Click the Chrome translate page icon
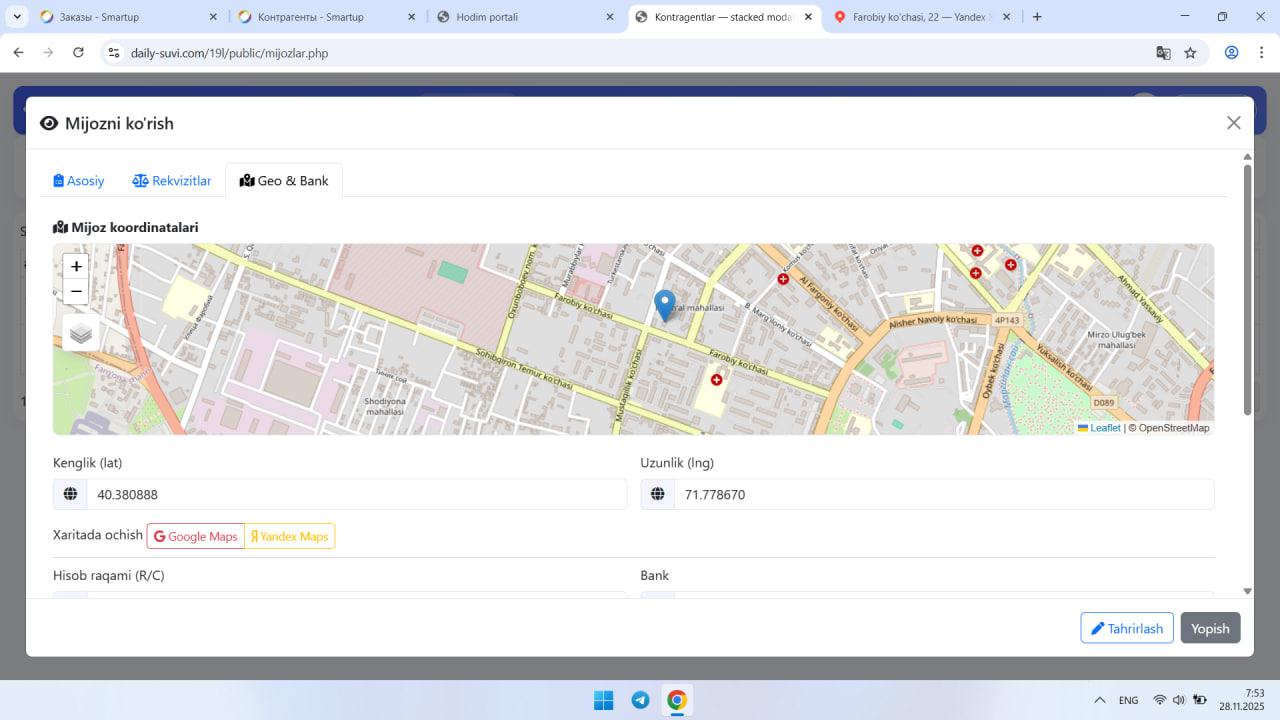This screenshot has width=1280, height=720. tap(1163, 53)
